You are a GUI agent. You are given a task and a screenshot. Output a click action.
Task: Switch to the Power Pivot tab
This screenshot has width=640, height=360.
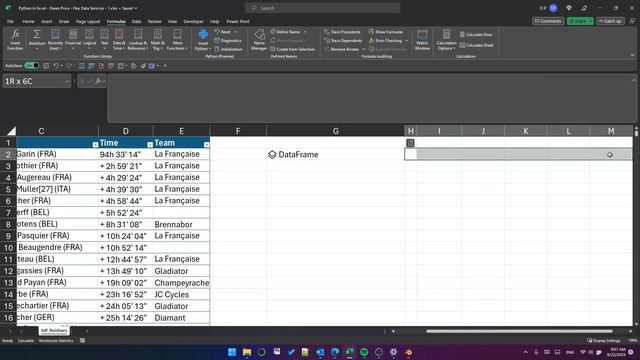coord(238,21)
